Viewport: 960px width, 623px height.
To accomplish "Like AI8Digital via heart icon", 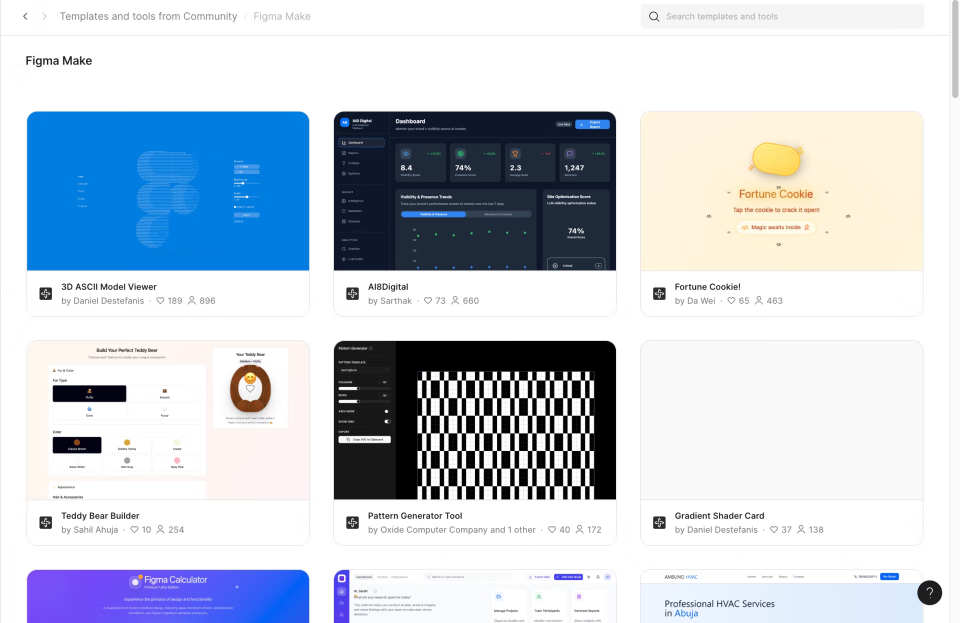I will pos(428,300).
